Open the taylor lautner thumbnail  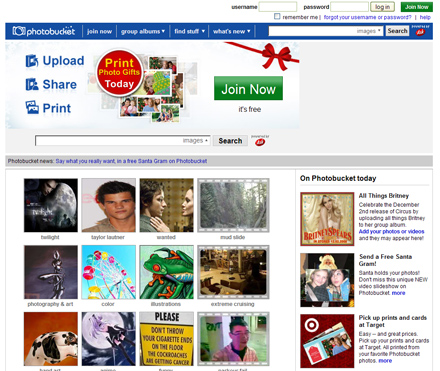pyautogui.click(x=109, y=205)
